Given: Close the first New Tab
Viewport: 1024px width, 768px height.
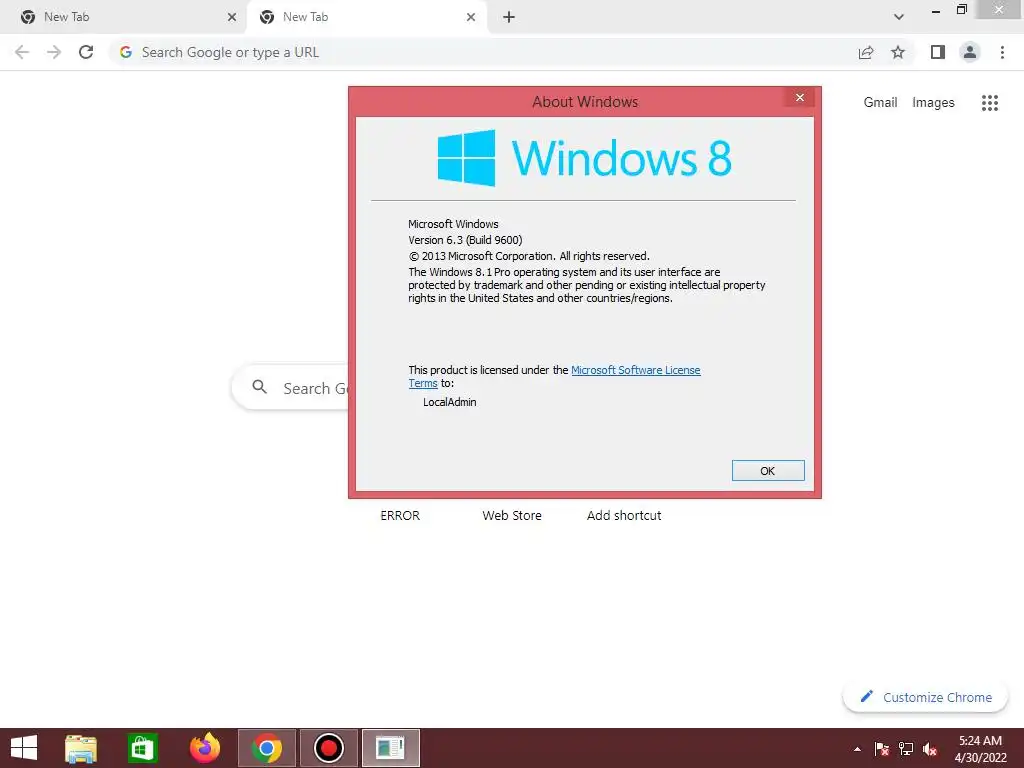Looking at the screenshot, I should [232, 17].
